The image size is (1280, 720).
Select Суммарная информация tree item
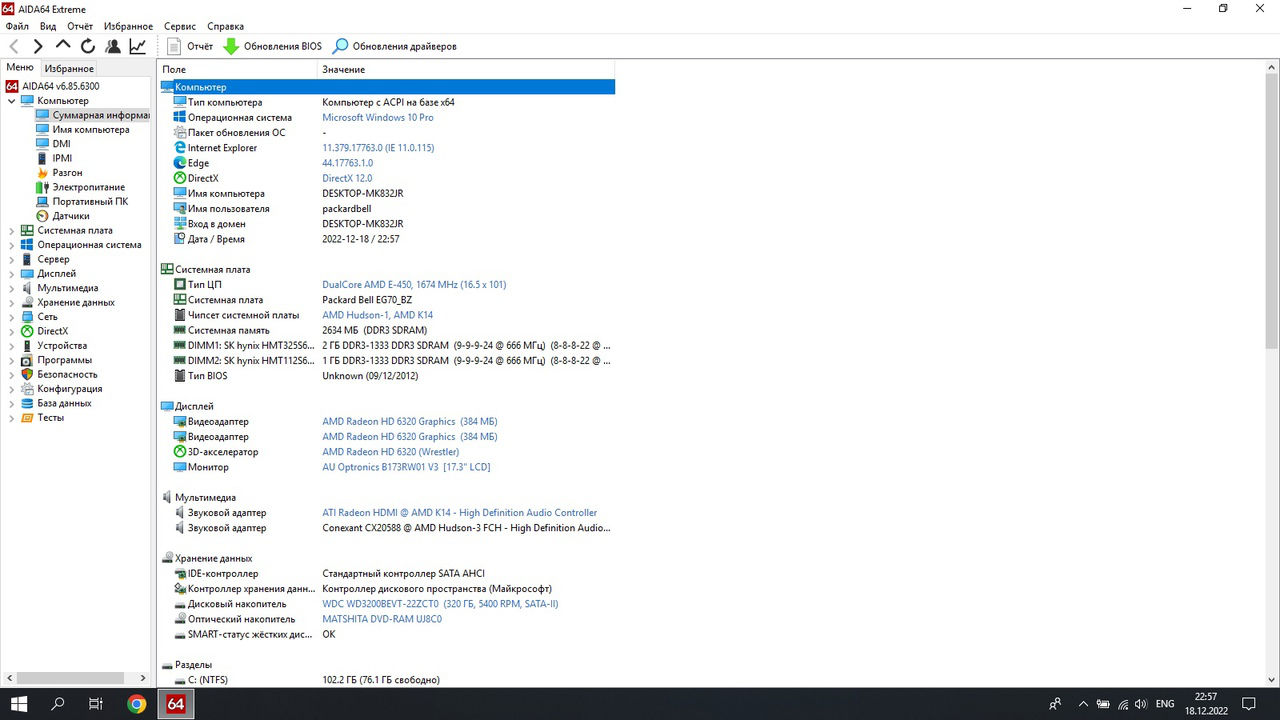click(x=93, y=115)
